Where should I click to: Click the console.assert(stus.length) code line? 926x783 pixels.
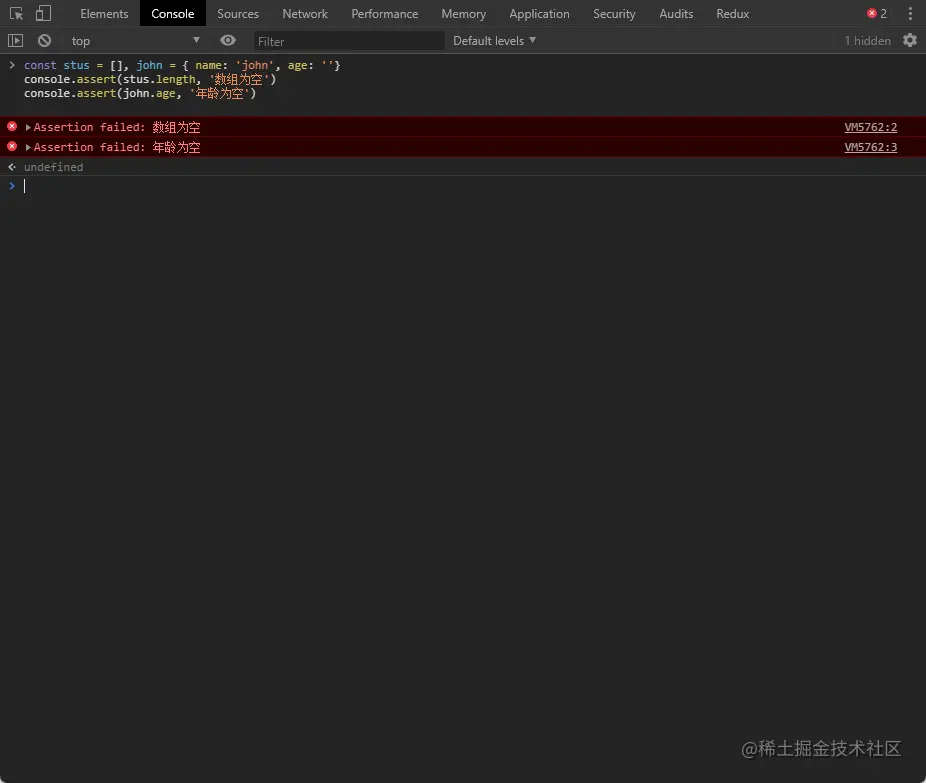(x=150, y=79)
